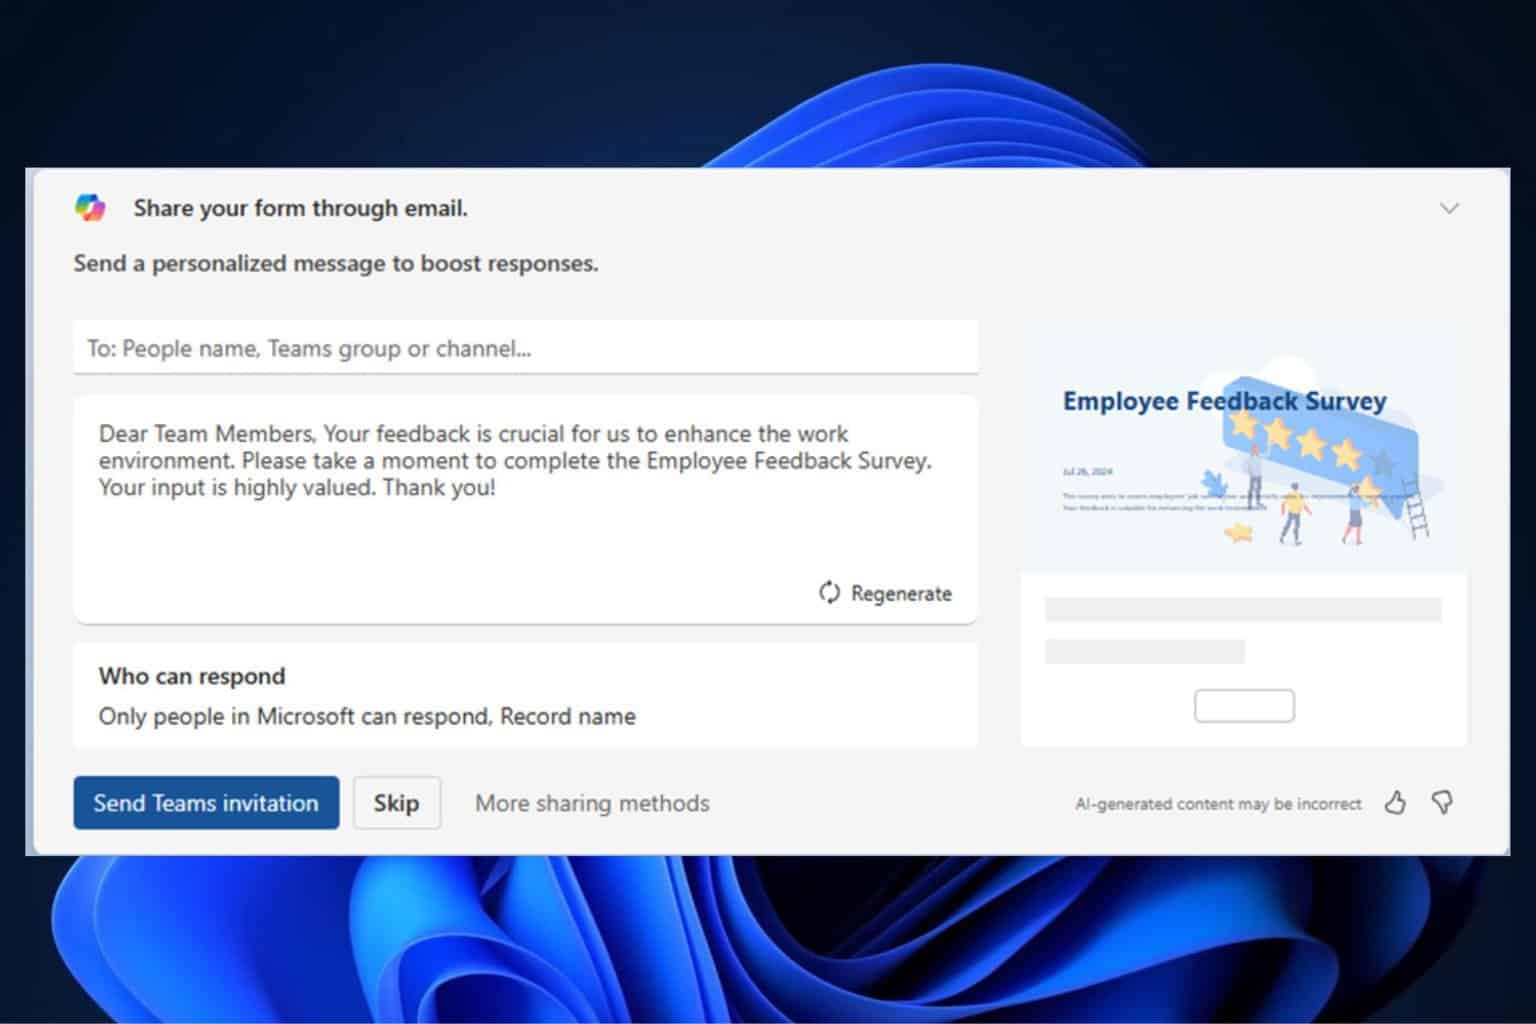Click the Employee Feedback Survey preview thumbnail

click(x=1244, y=535)
